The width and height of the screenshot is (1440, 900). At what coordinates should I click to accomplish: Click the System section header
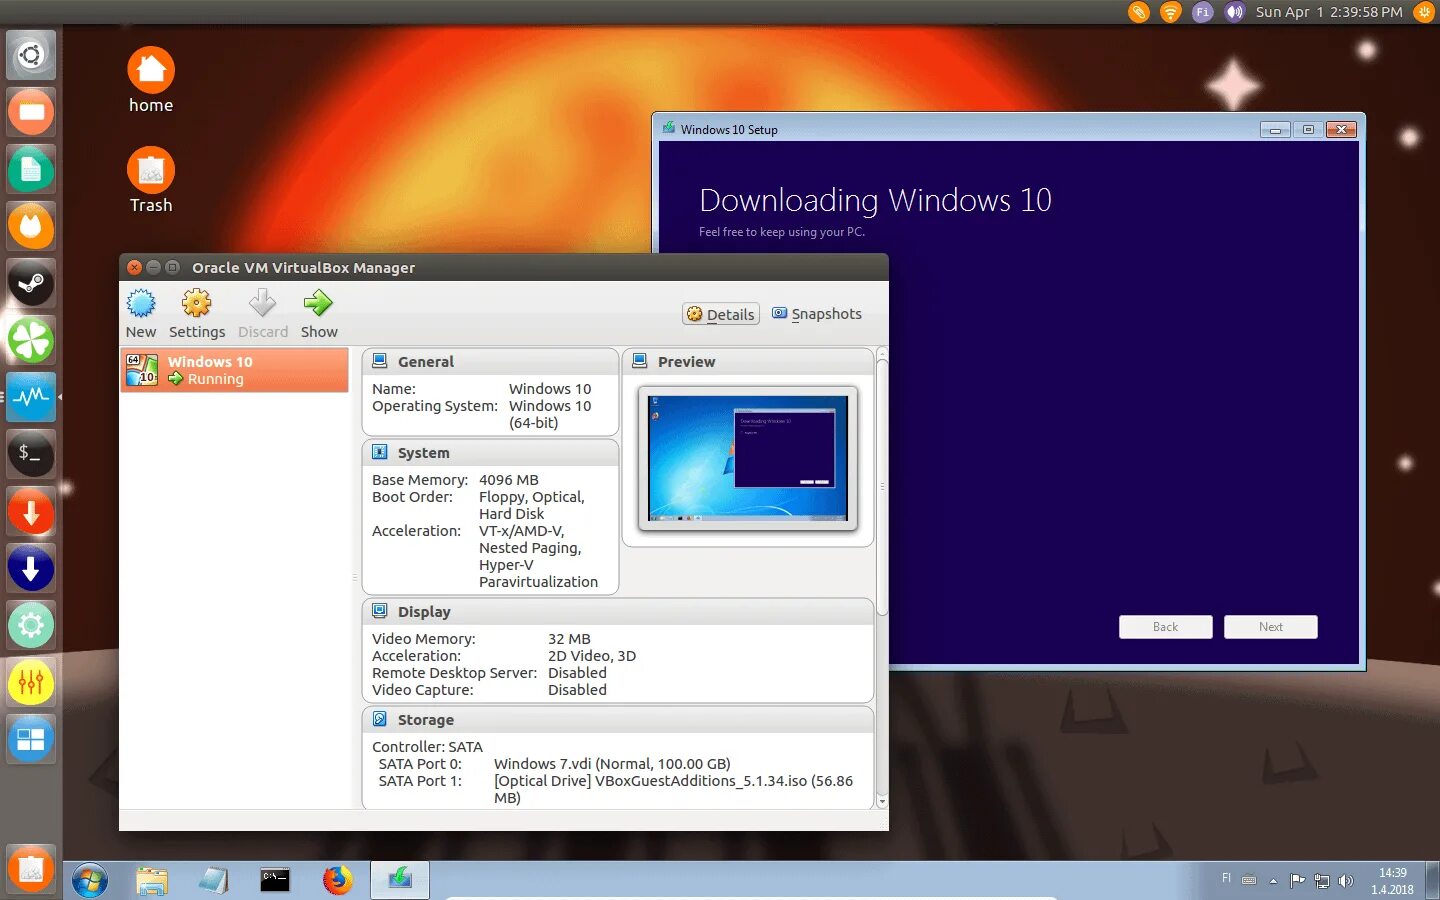pos(490,453)
